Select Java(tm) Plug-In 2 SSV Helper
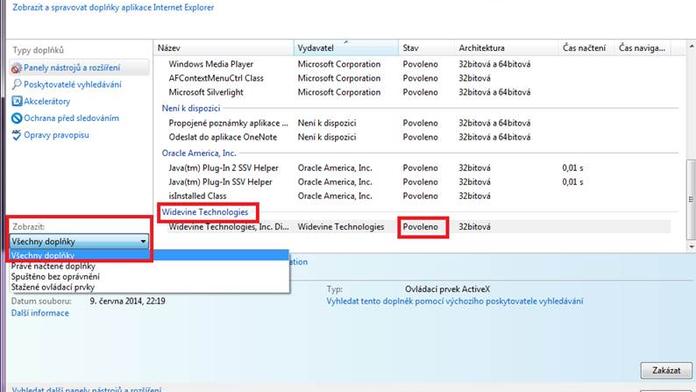The height and width of the screenshot is (392, 696). [x=223, y=168]
